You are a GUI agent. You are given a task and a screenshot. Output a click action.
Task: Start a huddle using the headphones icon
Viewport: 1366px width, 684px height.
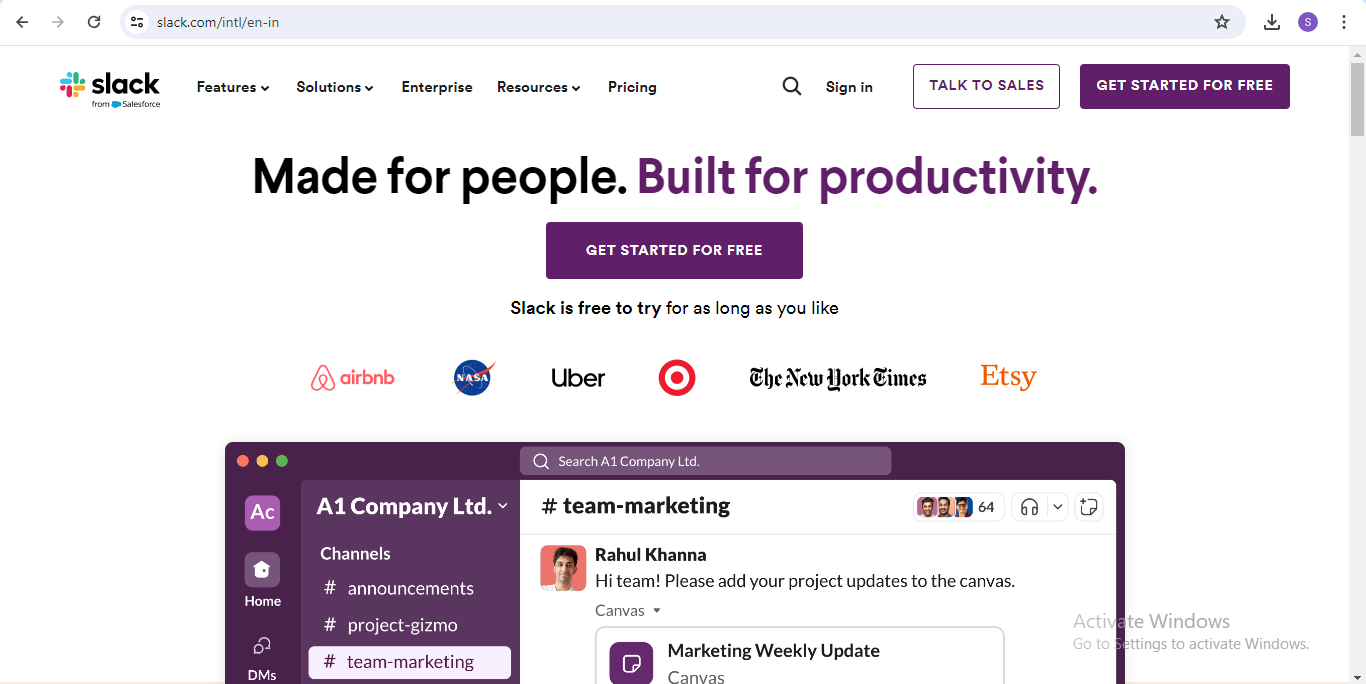1028,507
